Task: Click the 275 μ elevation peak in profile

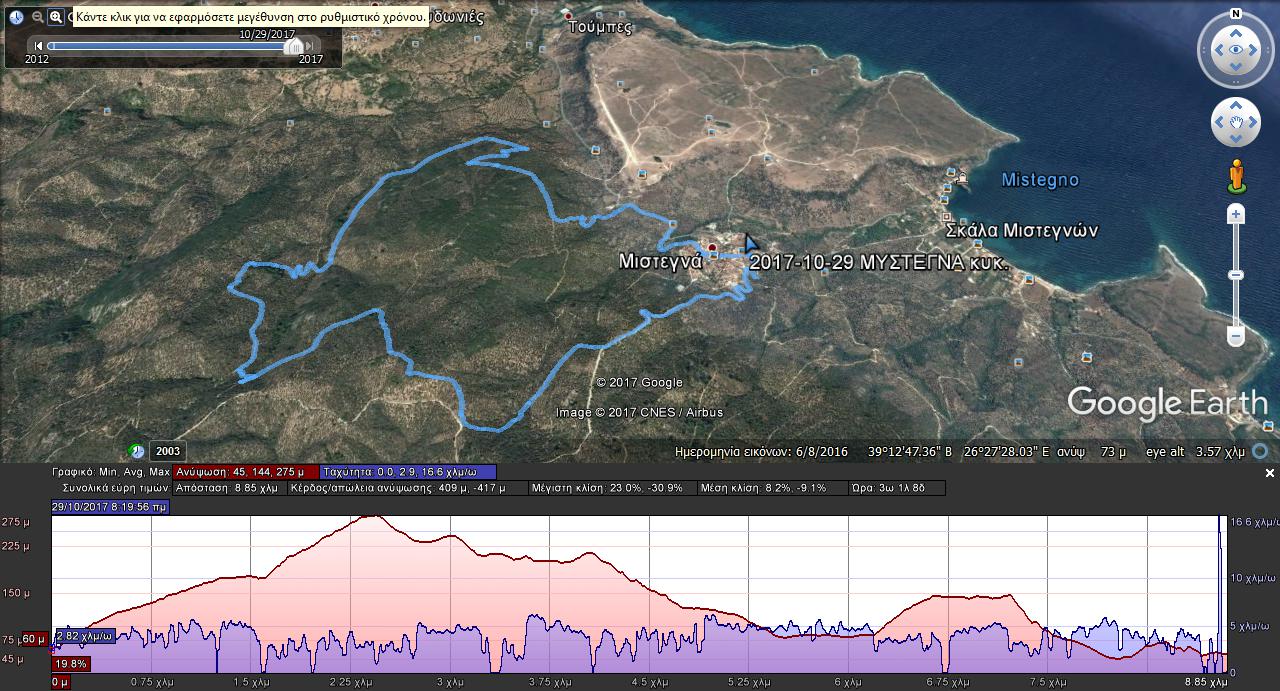Action: pos(373,516)
